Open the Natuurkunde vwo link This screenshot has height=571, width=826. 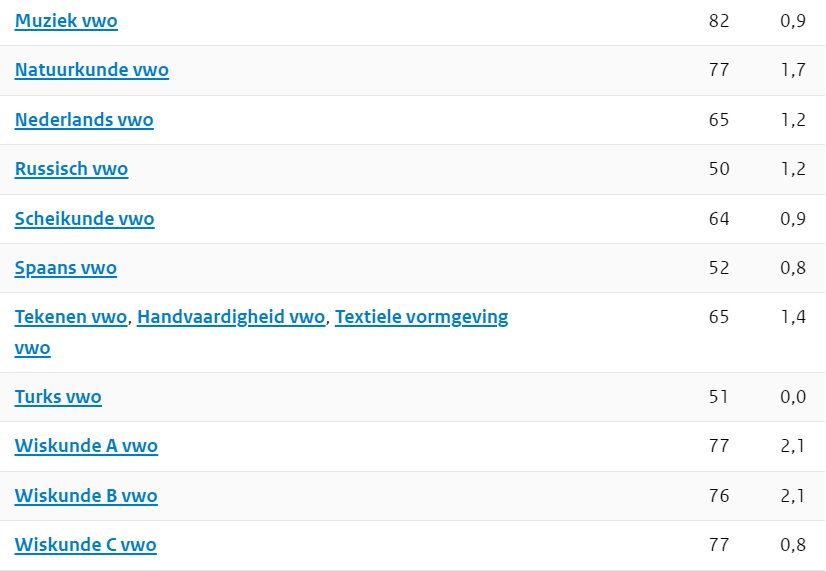pyautogui.click(x=92, y=70)
